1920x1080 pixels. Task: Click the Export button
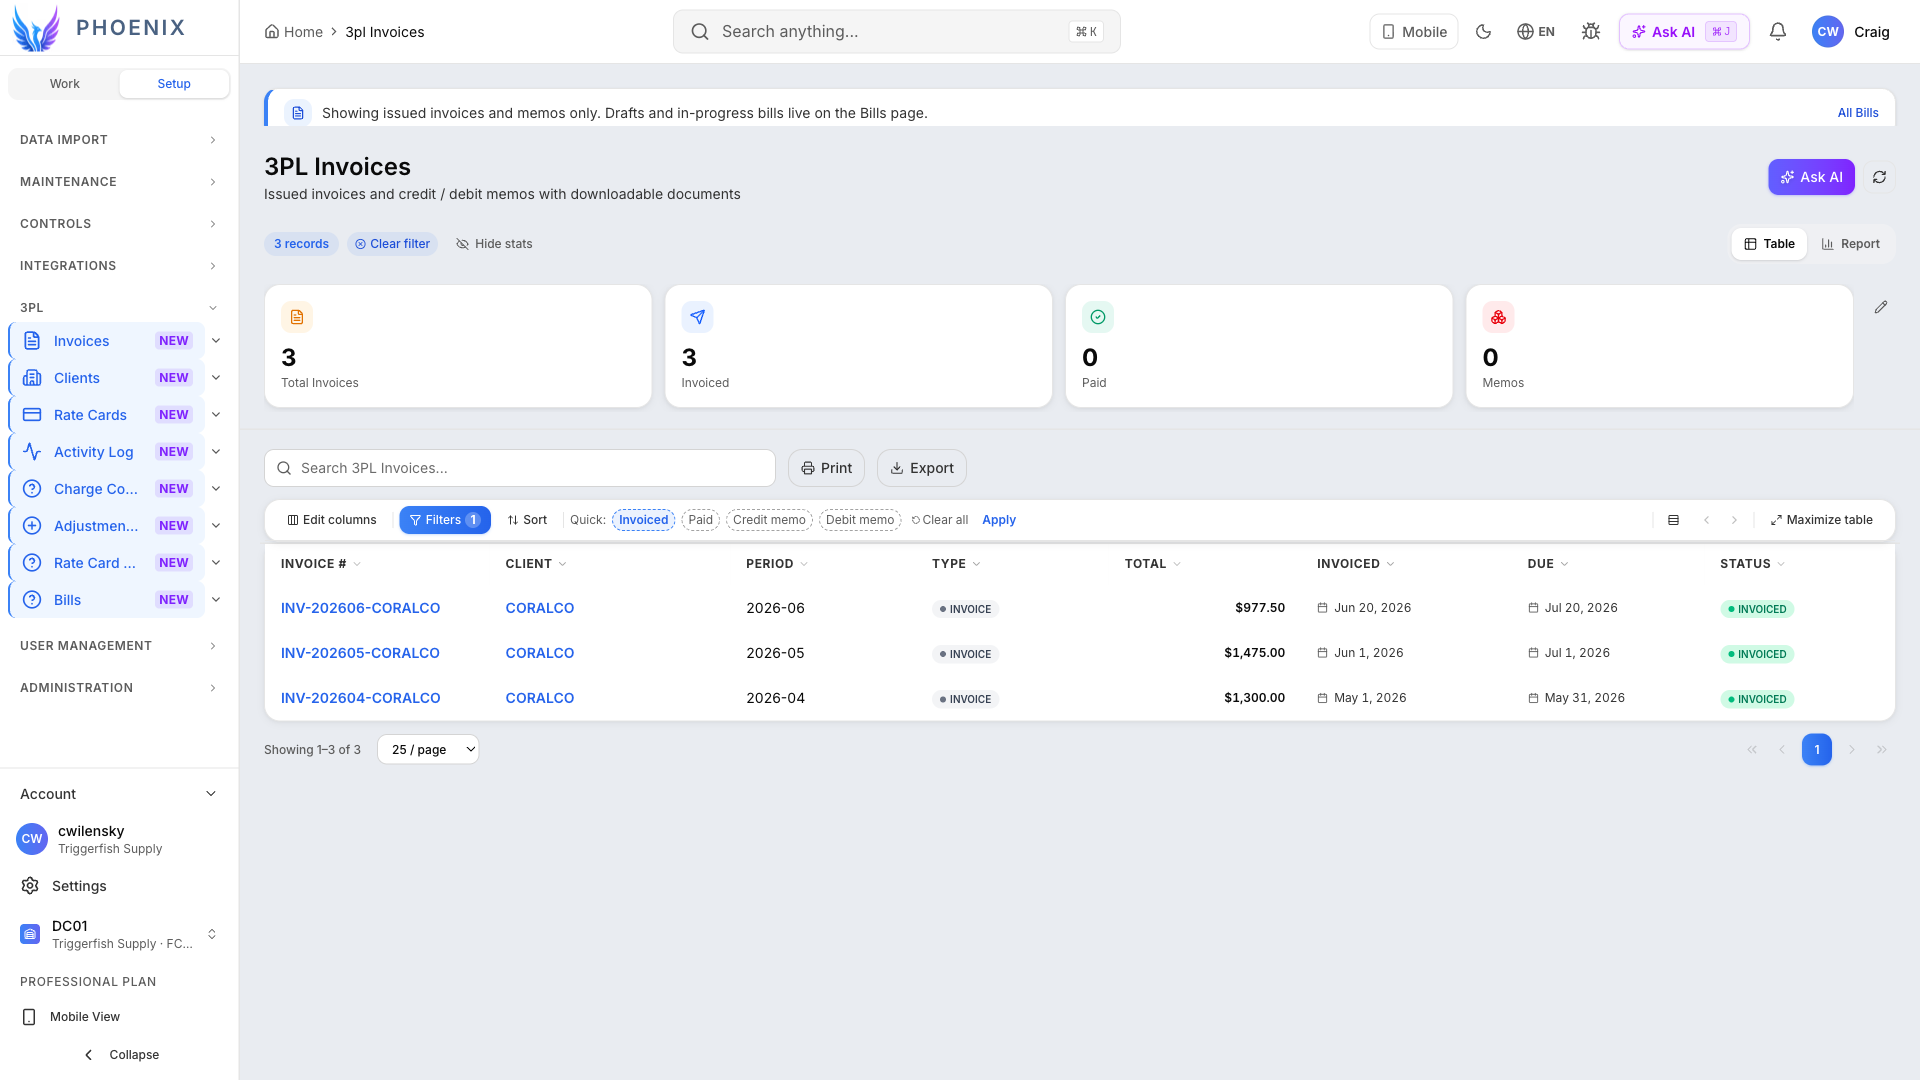click(x=922, y=468)
